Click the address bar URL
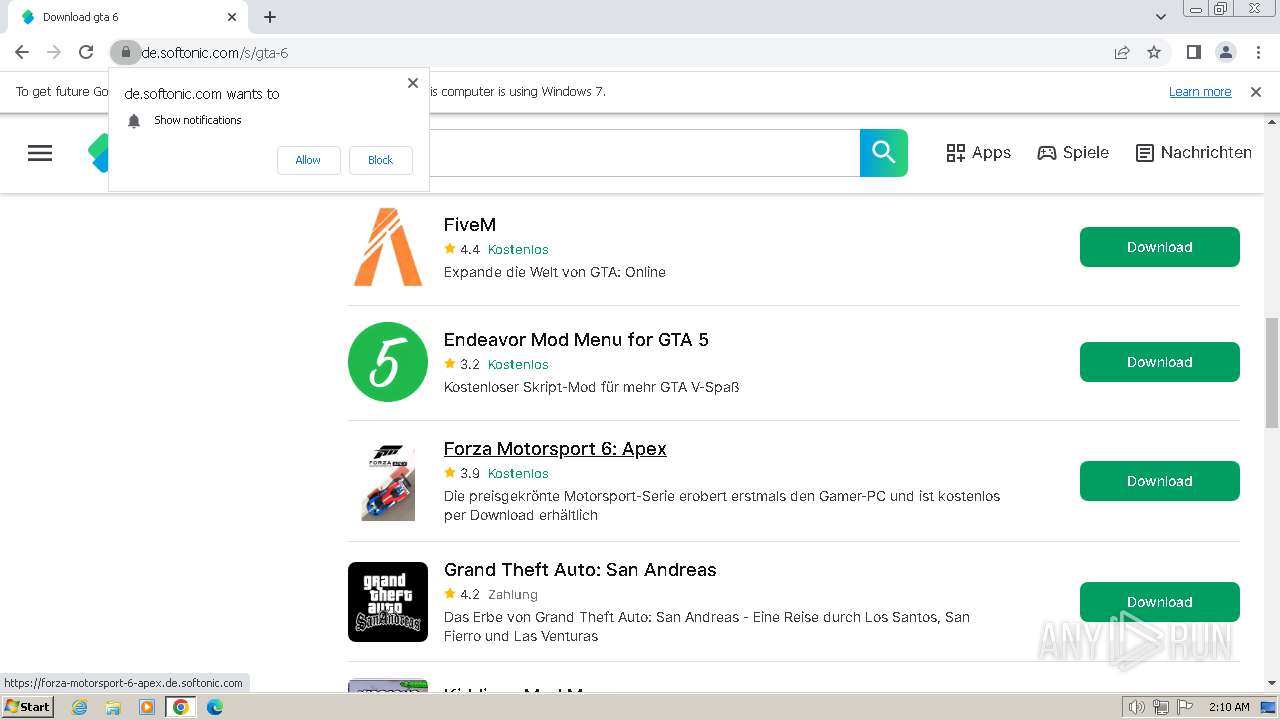The height and width of the screenshot is (720, 1280). pos(215,52)
